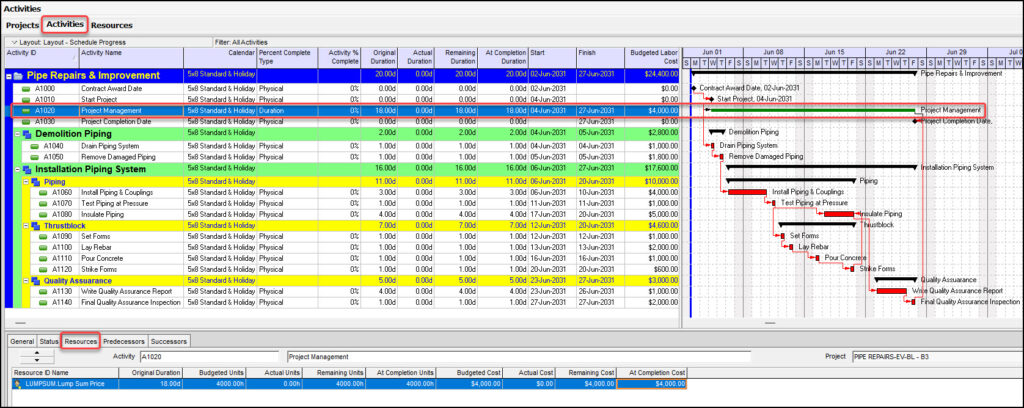Select the green Project Management Gantt bar
The width and height of the screenshot is (1024, 408).
point(813,110)
